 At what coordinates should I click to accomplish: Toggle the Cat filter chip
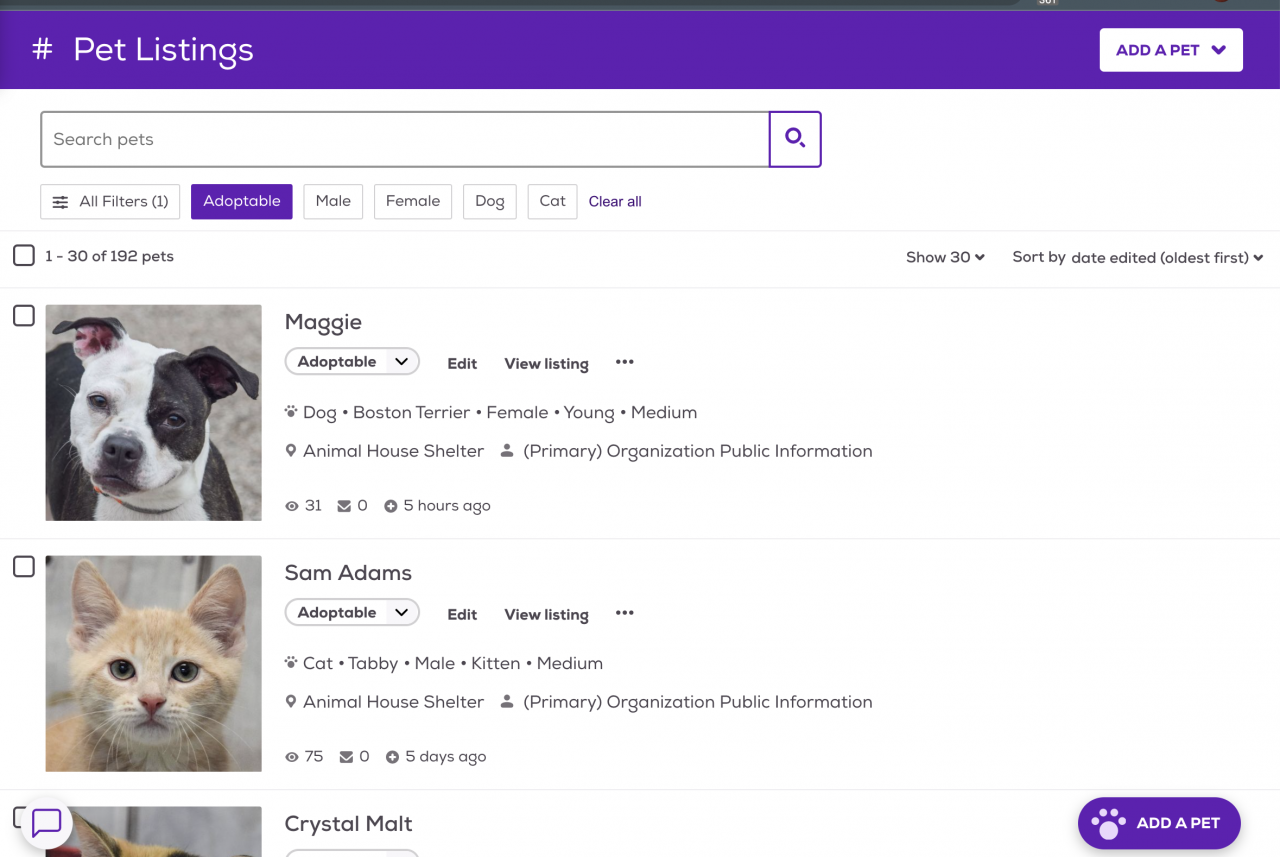pyautogui.click(x=552, y=201)
